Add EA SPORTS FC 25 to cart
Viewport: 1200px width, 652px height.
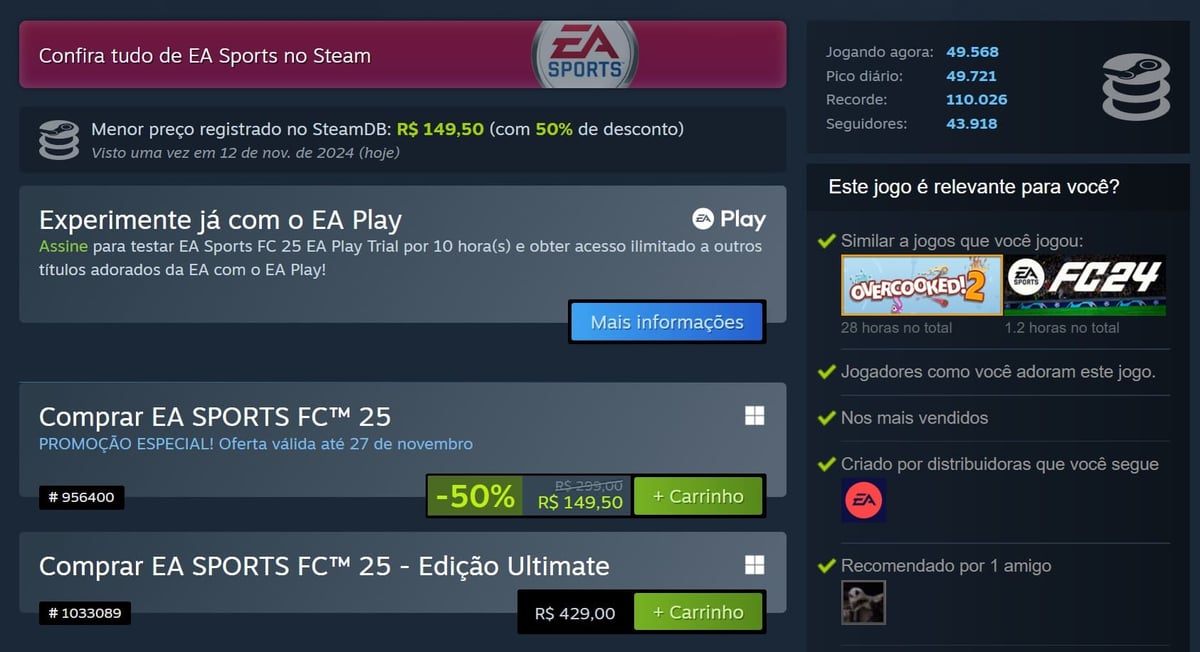pyautogui.click(x=698, y=496)
